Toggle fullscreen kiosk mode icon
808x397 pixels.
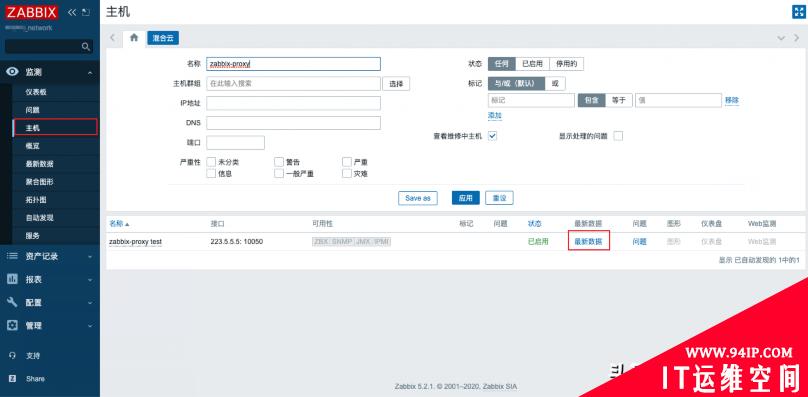click(x=798, y=12)
